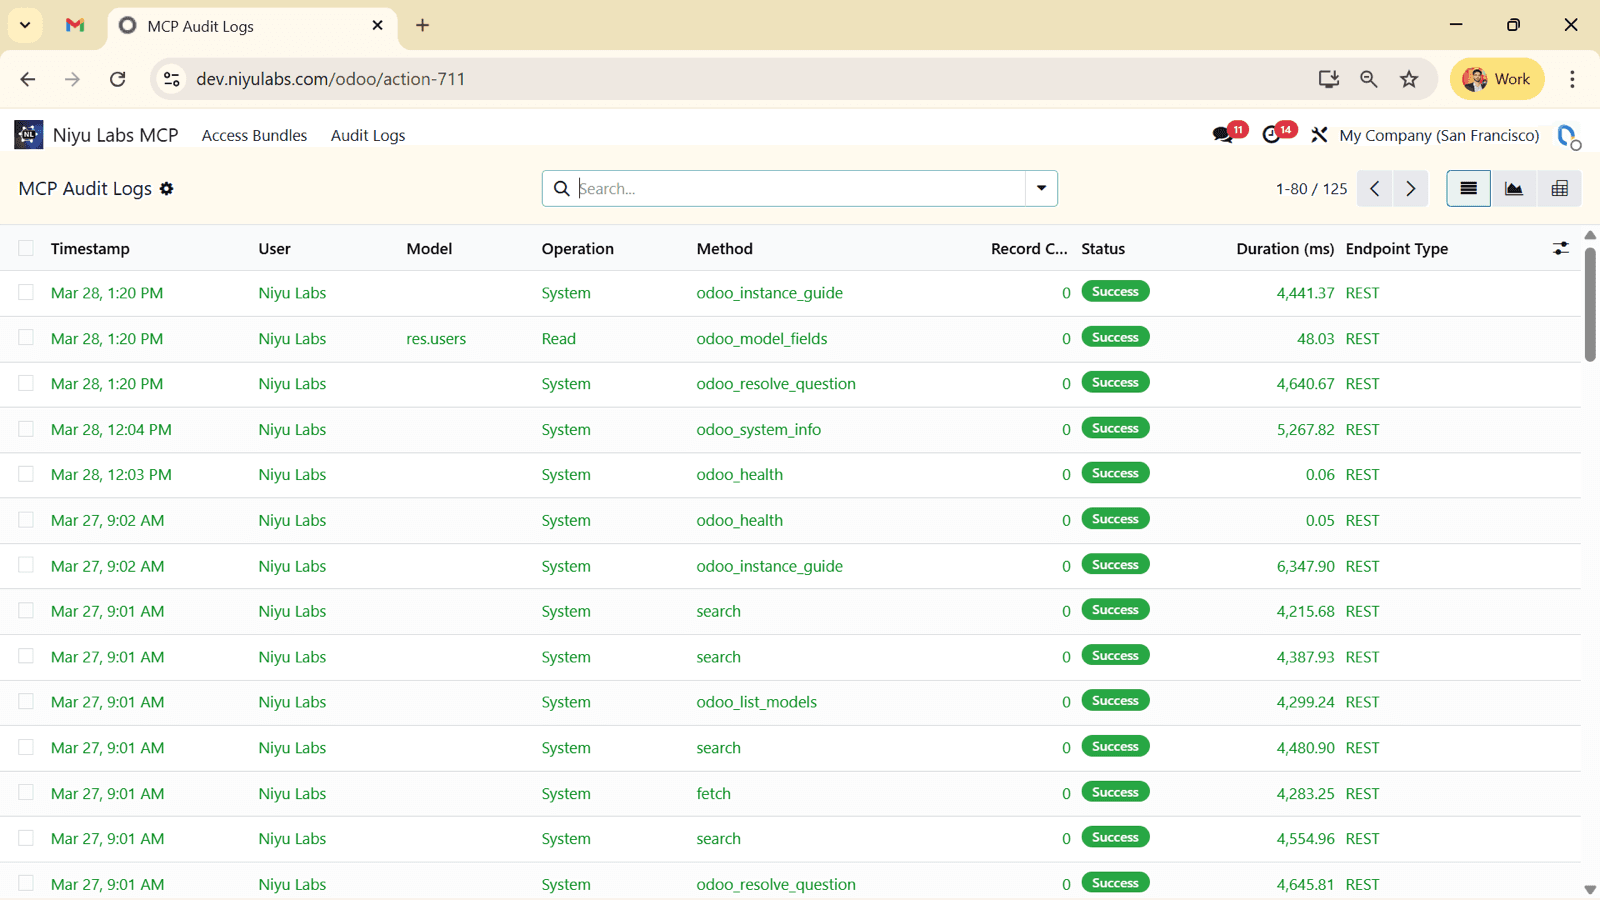Open Niyu Labs MCP app home
The width and height of the screenshot is (1600, 900).
click(x=115, y=135)
